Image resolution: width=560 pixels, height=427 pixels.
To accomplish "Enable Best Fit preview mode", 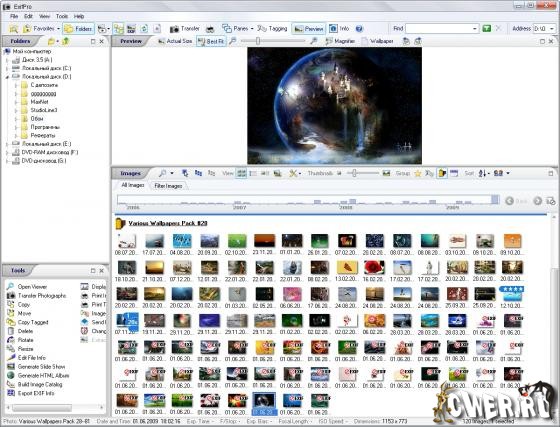I will pos(211,41).
